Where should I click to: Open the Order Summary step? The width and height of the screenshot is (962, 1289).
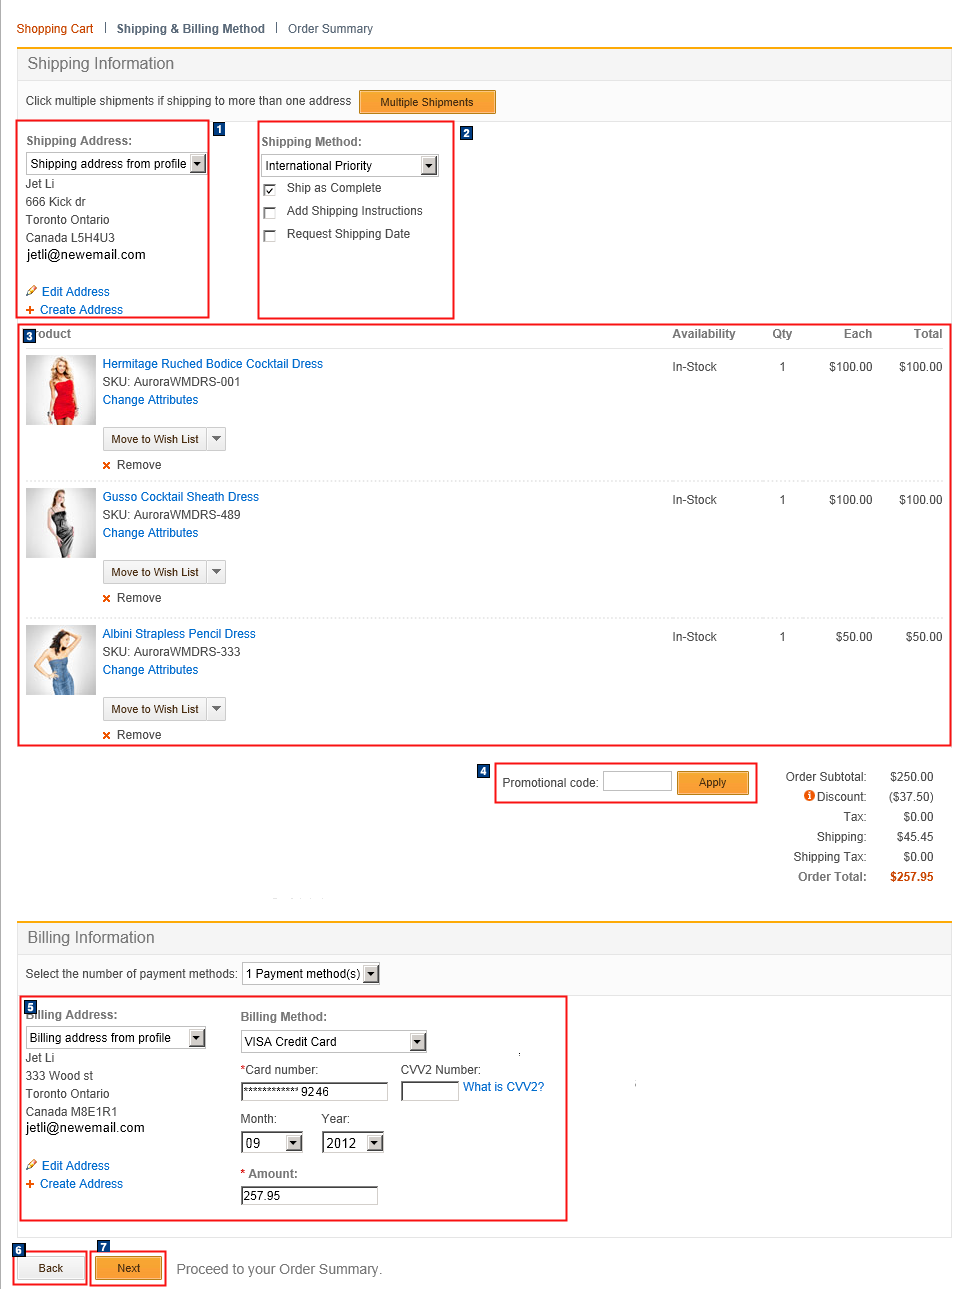(x=330, y=28)
